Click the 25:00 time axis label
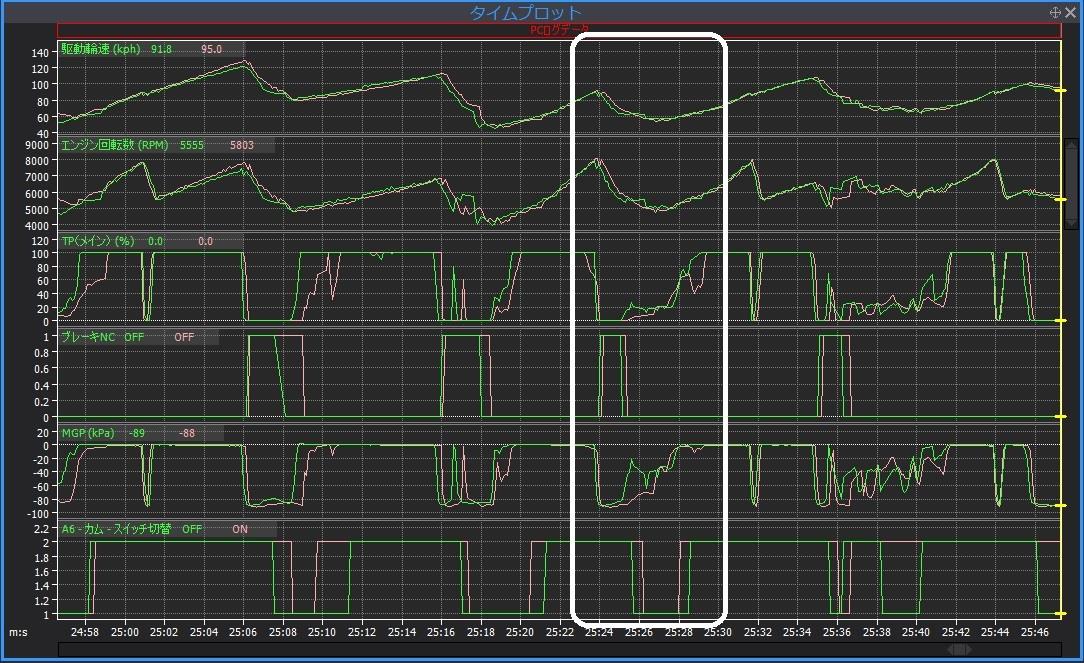This screenshot has height=663, width=1084. point(124,632)
